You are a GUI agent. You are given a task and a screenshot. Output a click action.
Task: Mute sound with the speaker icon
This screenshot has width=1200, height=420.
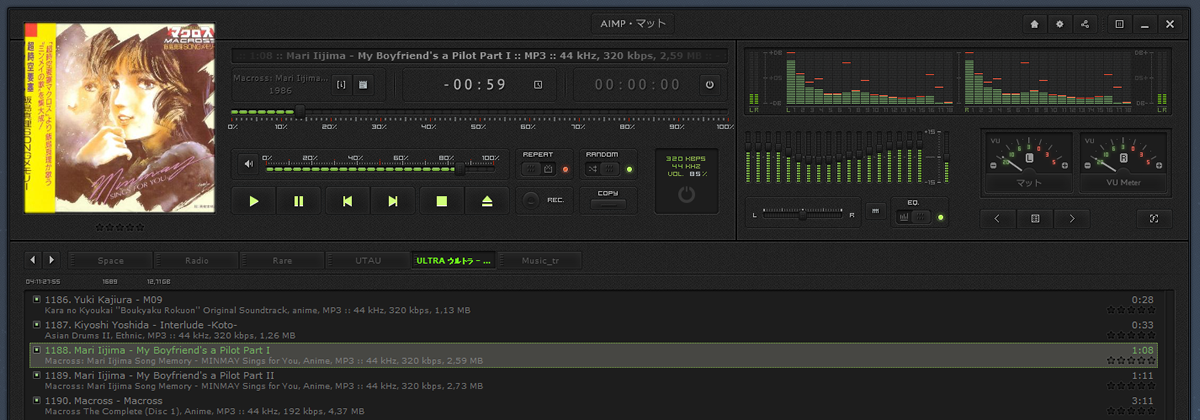pos(247,164)
